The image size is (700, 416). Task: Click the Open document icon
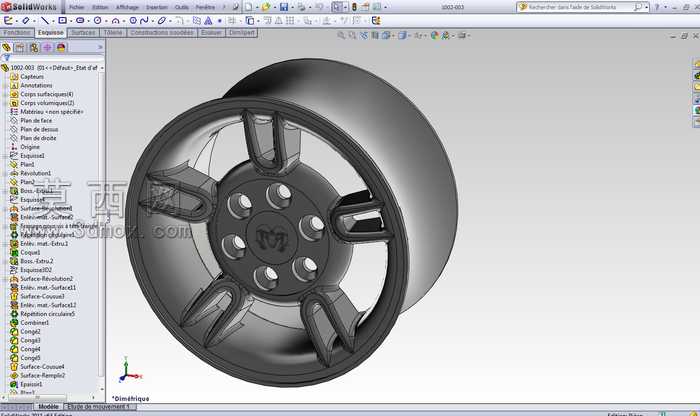pos(266,7)
